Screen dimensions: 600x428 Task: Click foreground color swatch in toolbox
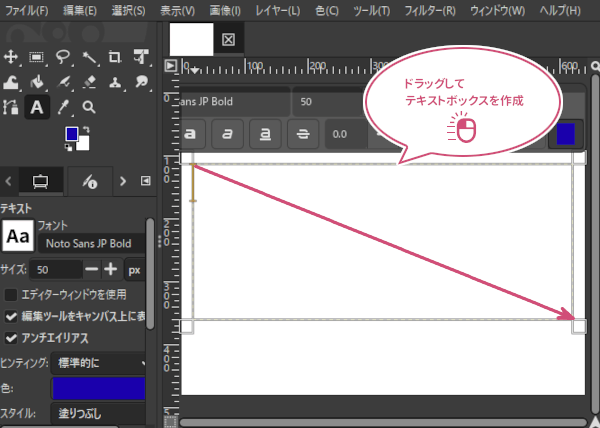[x=72, y=134]
